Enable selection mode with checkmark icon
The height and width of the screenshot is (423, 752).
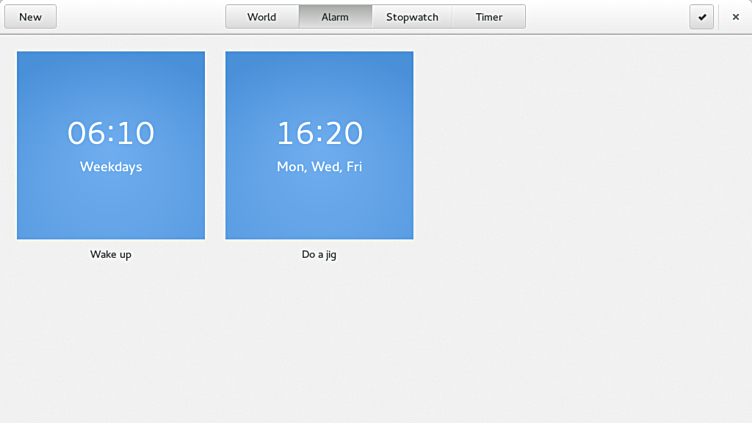(702, 17)
